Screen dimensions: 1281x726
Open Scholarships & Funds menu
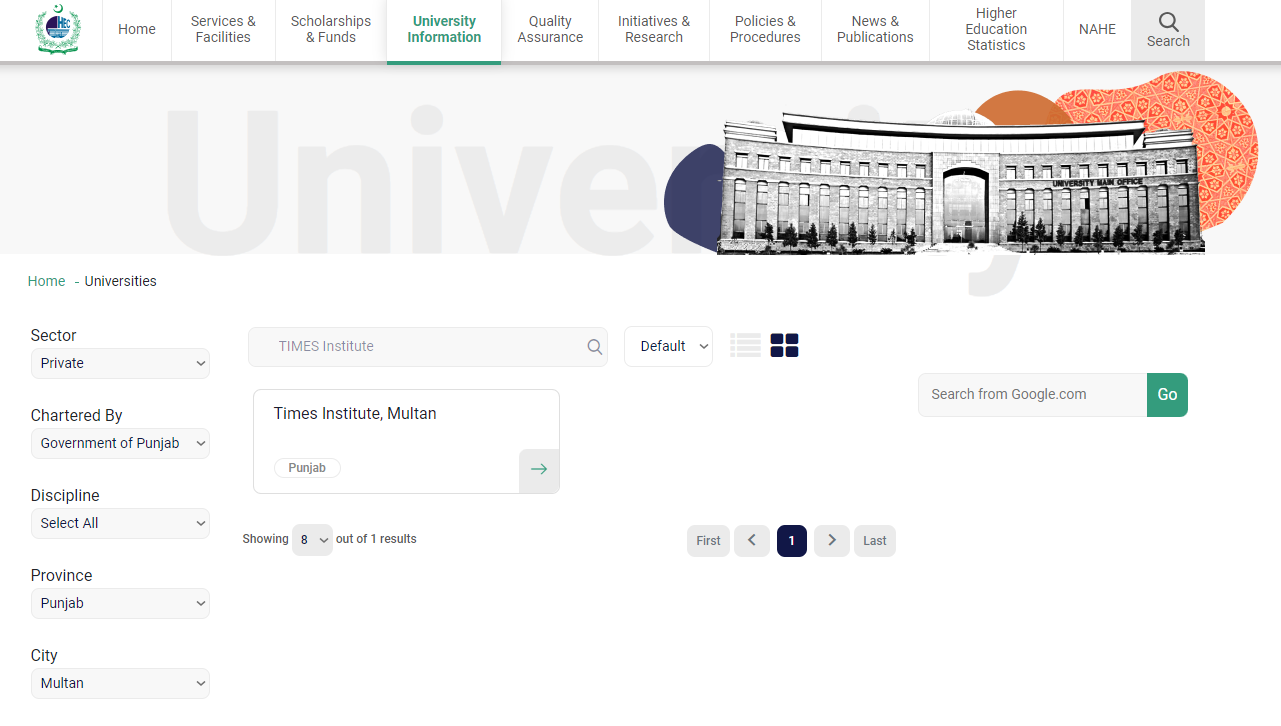[331, 30]
